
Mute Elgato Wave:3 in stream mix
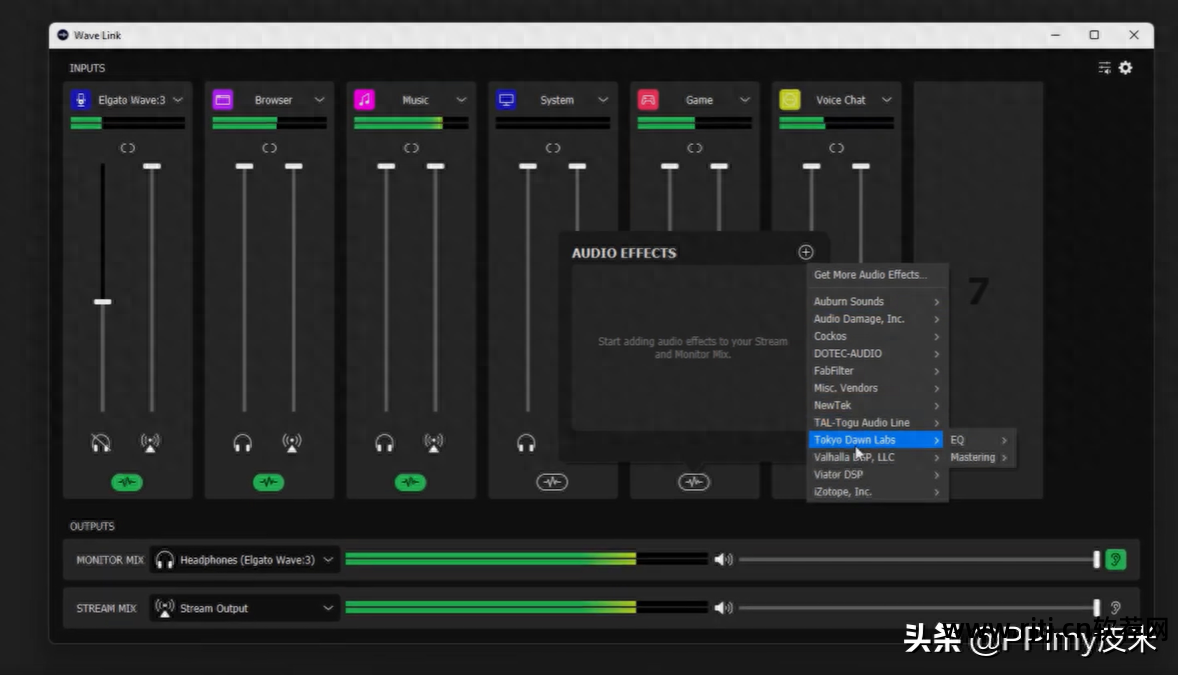tap(150, 443)
